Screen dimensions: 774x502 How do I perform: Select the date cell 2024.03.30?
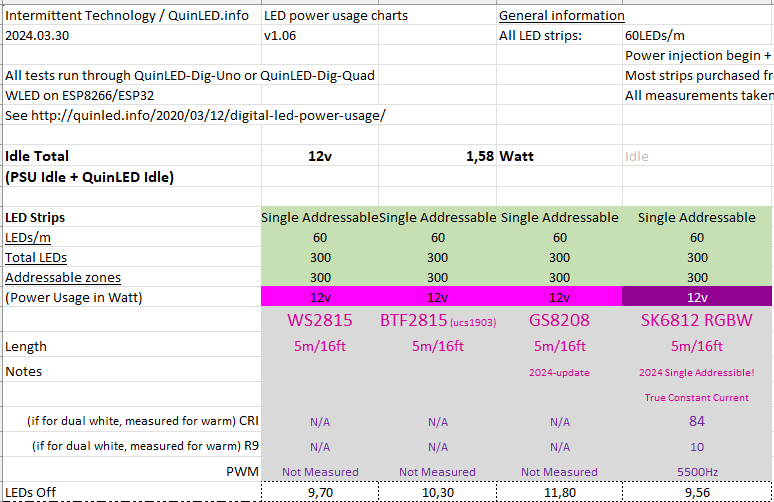[37, 36]
